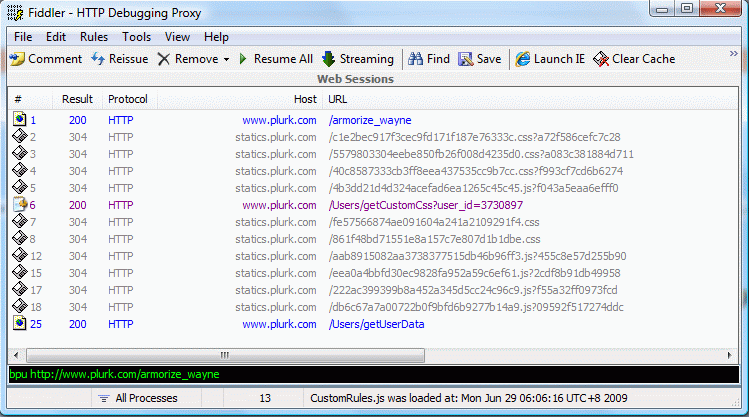Click the session count 13 in status bar
The image size is (749, 417).
tap(265, 398)
